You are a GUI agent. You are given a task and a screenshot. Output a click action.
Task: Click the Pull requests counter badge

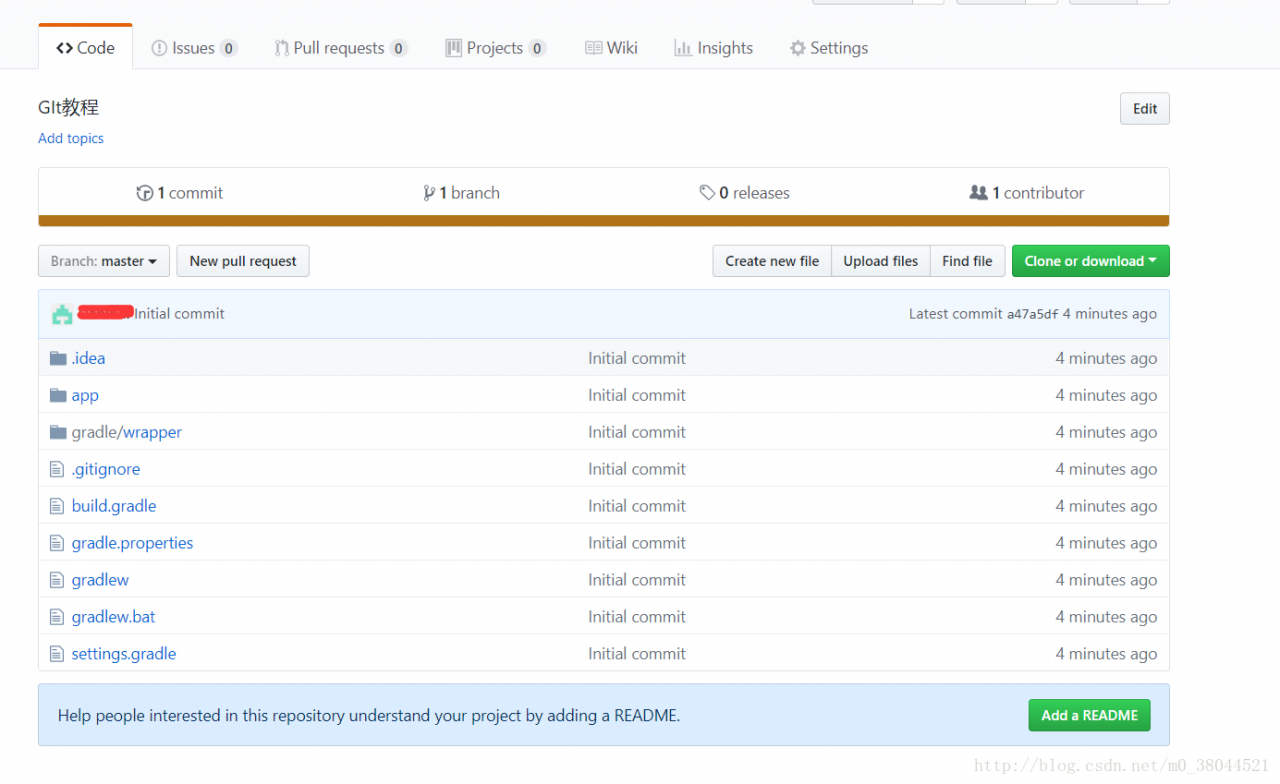point(398,48)
